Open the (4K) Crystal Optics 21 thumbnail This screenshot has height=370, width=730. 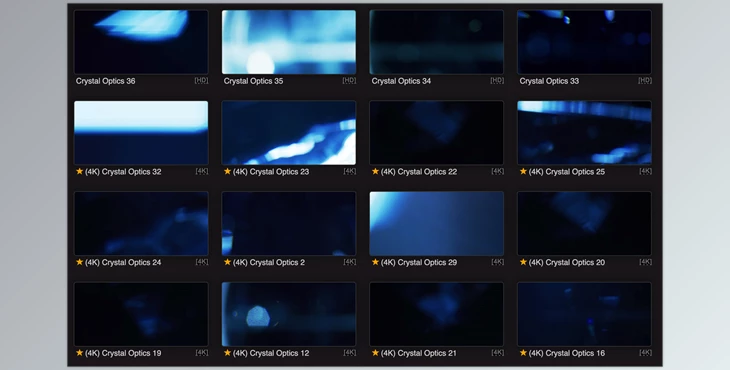[437, 314]
